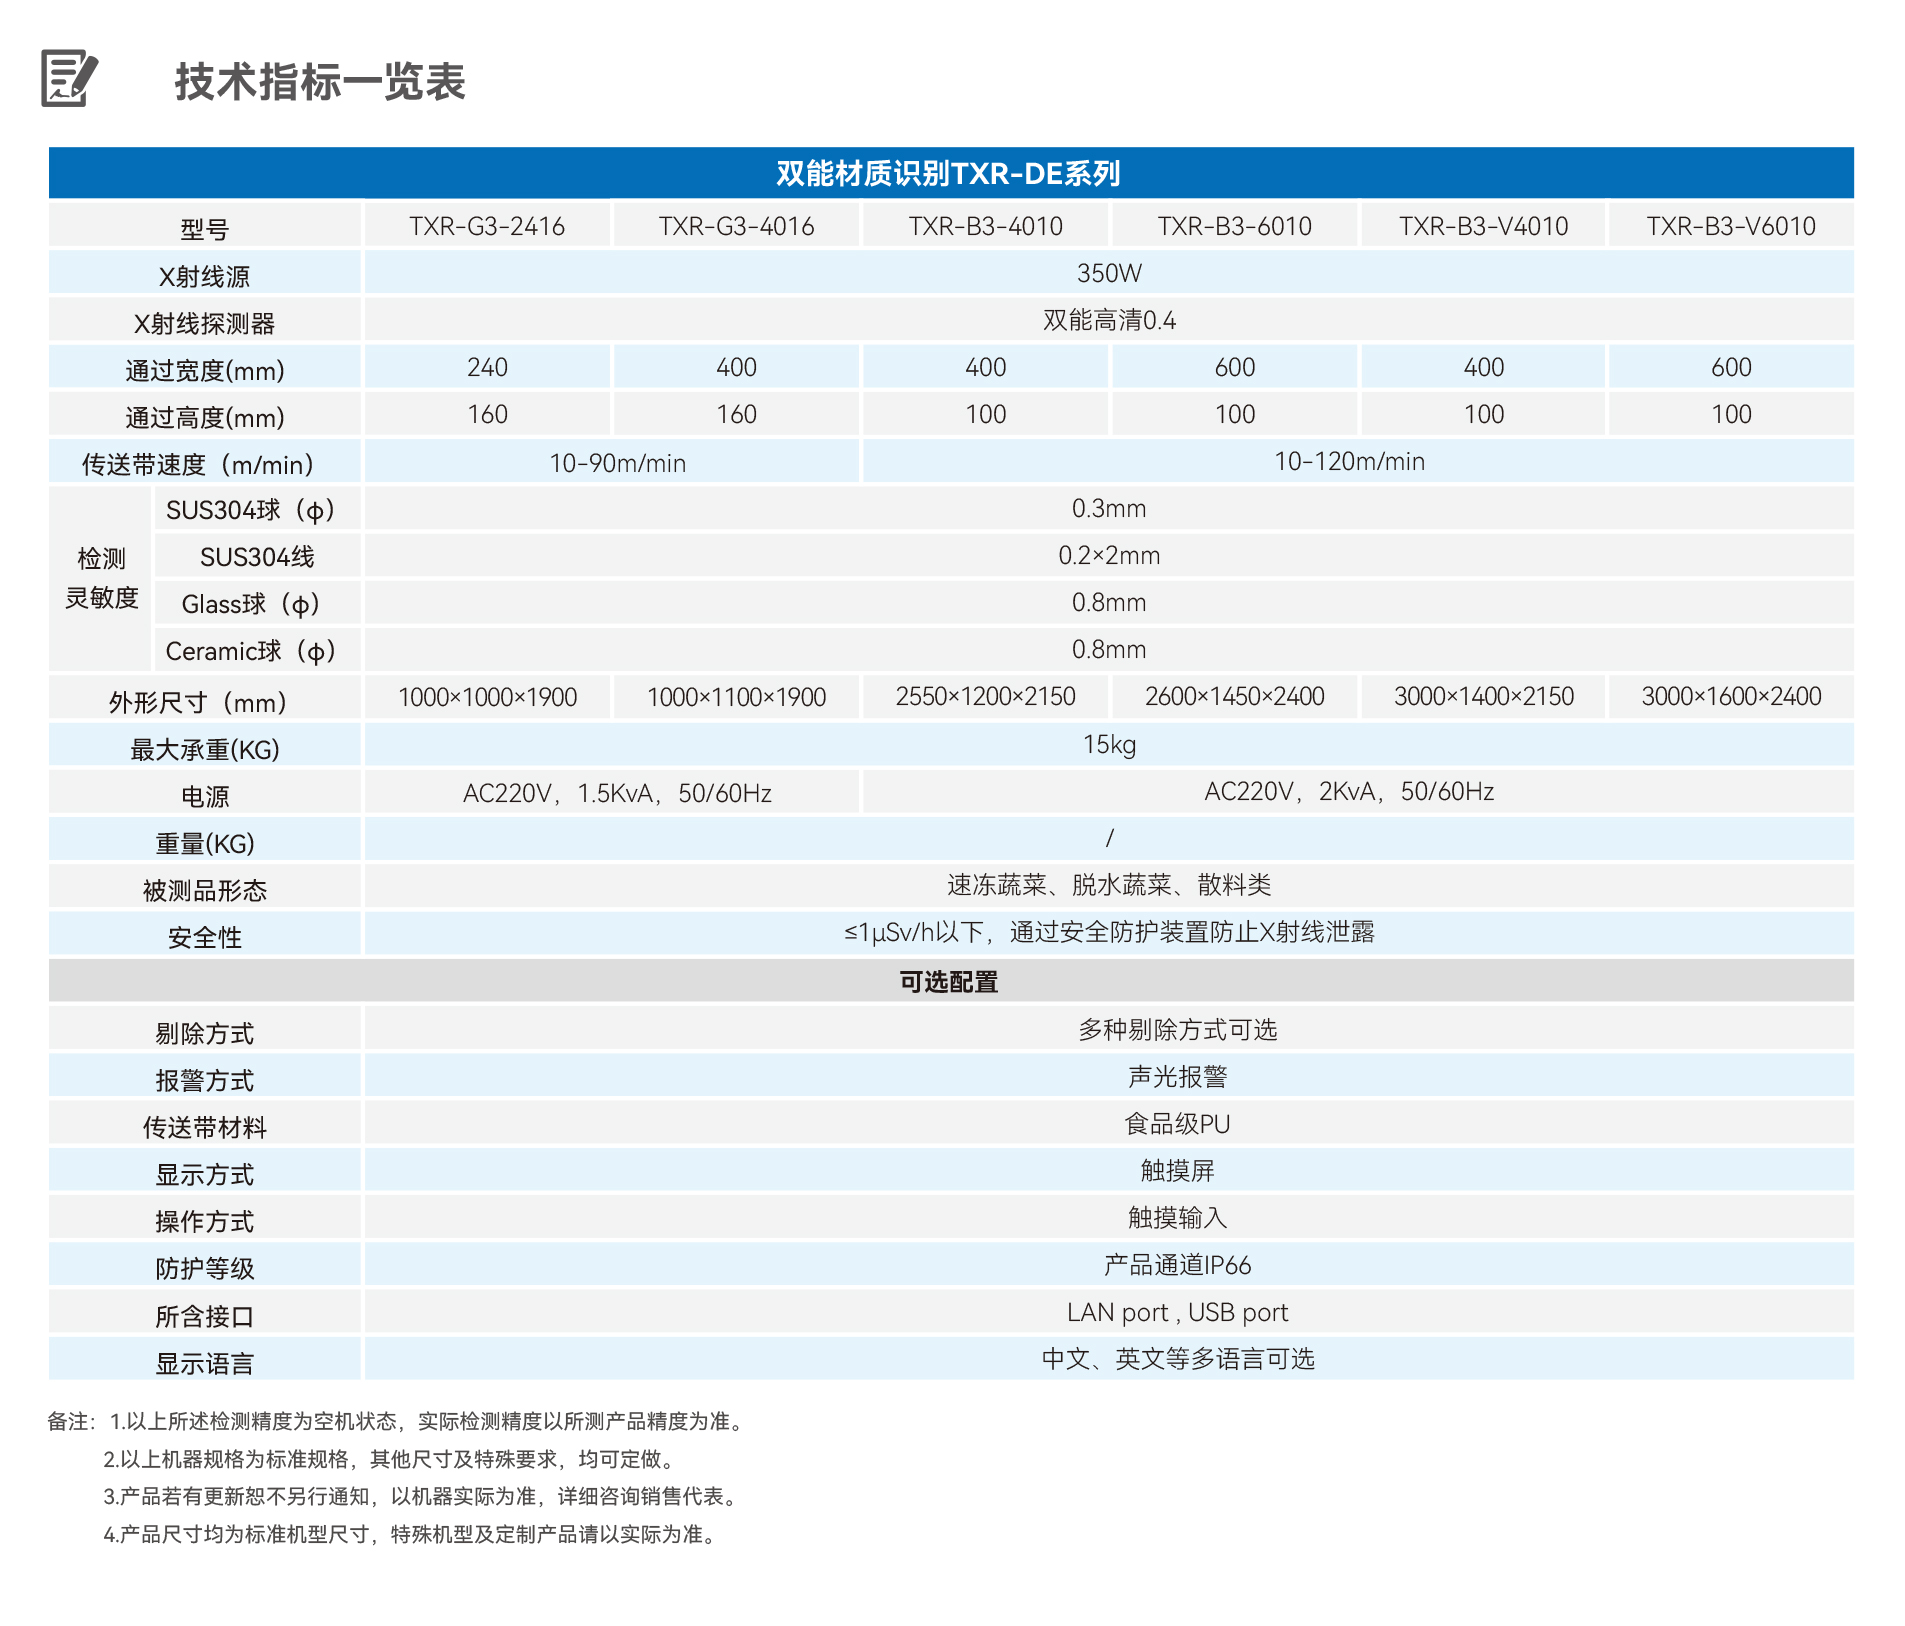1905x1626 pixels.
Task: Select footnote 4 about standard machine dimensions
Action: (x=410, y=1536)
